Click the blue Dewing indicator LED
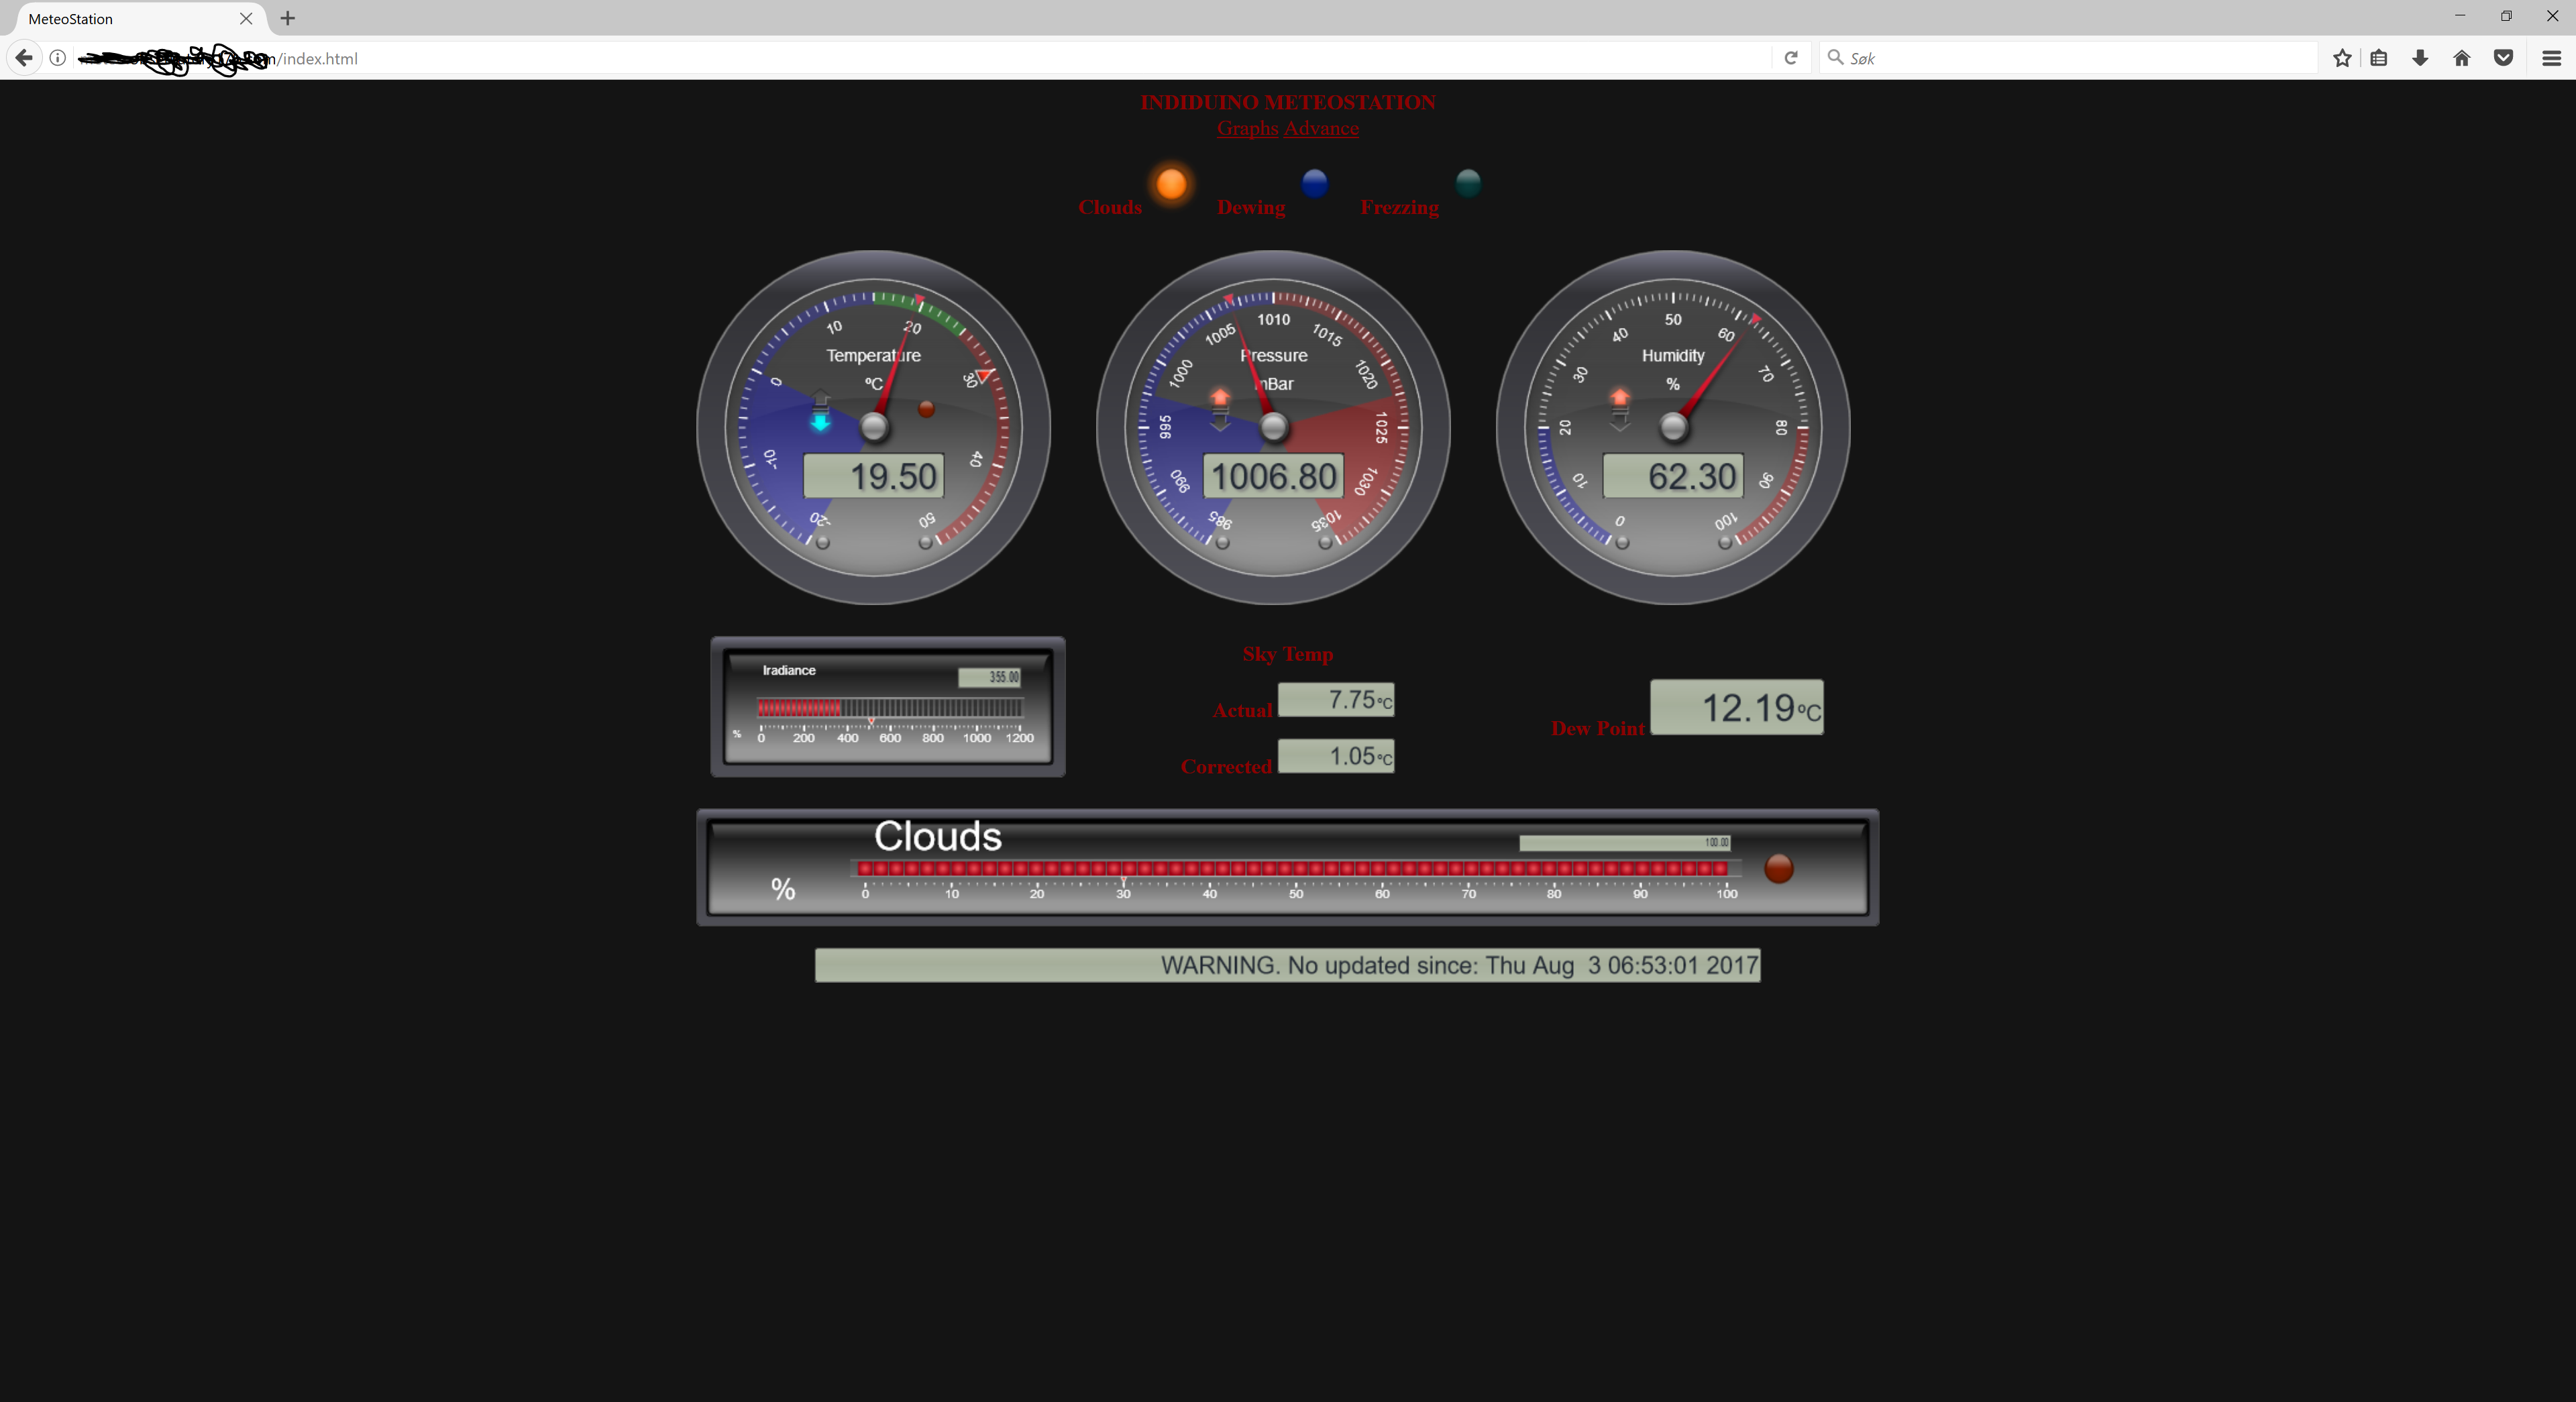 (1314, 183)
